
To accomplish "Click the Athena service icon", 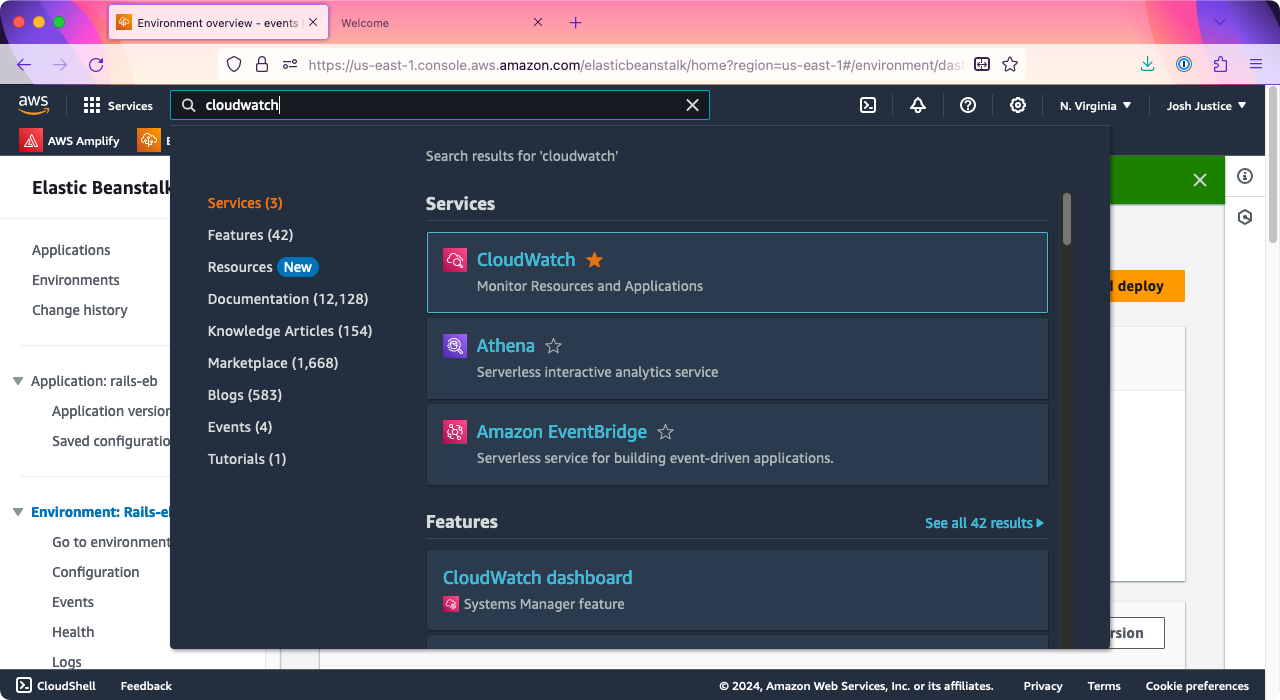I will (x=455, y=346).
